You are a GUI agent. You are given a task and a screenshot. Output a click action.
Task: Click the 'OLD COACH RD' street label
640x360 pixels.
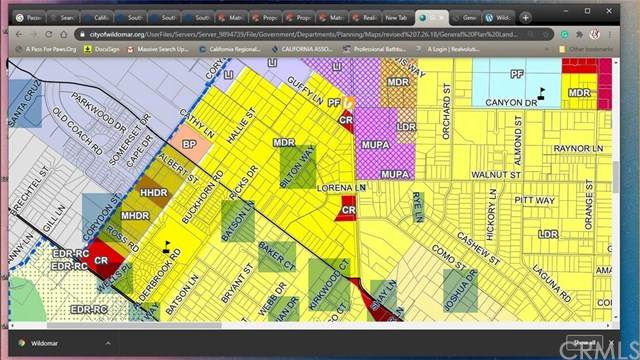point(77,131)
